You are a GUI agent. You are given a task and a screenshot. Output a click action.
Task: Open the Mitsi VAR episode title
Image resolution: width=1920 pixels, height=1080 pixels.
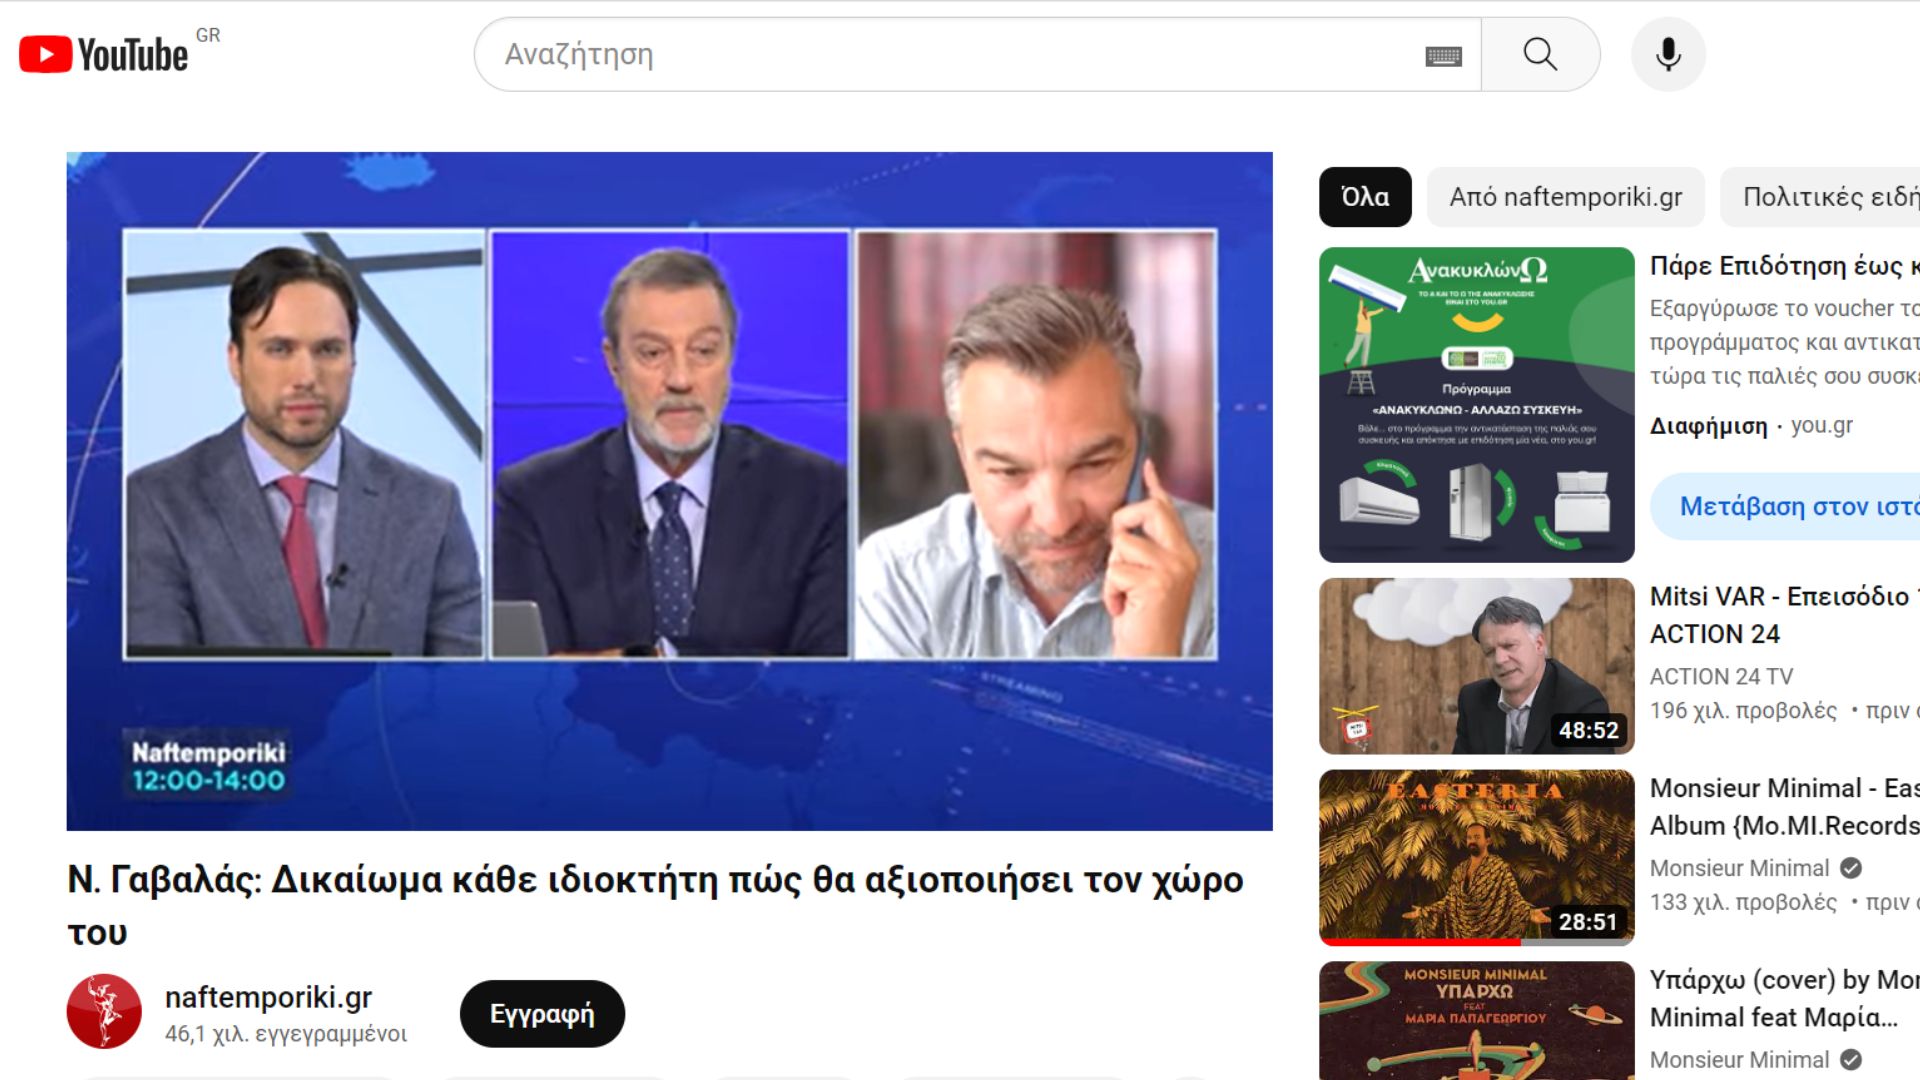(x=1785, y=615)
